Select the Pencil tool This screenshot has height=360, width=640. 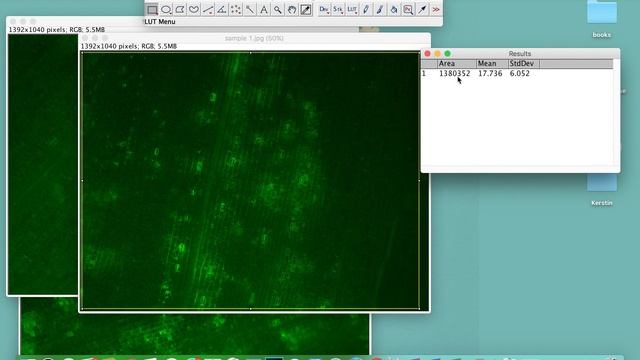[366, 9]
